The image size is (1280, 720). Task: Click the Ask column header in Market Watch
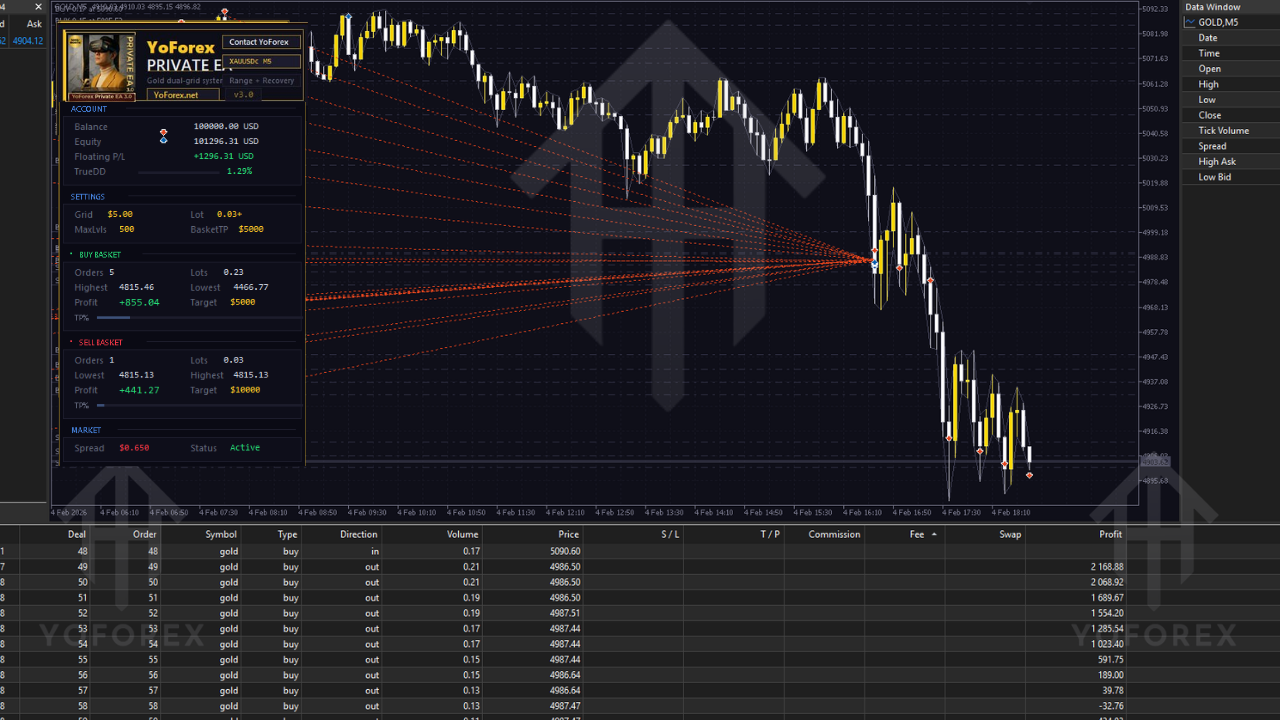pos(34,24)
